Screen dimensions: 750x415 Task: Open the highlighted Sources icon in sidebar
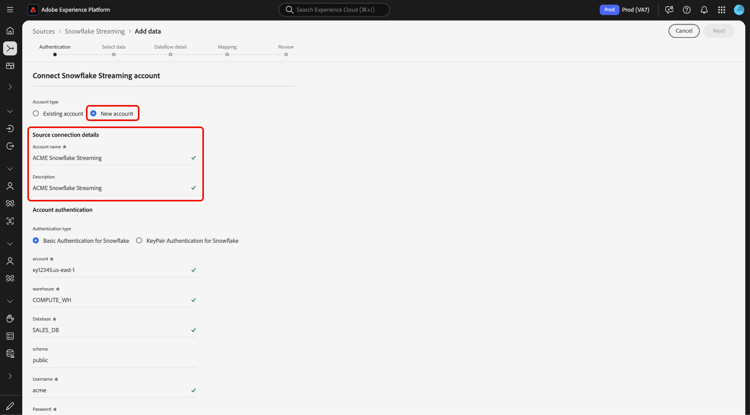coord(10,48)
